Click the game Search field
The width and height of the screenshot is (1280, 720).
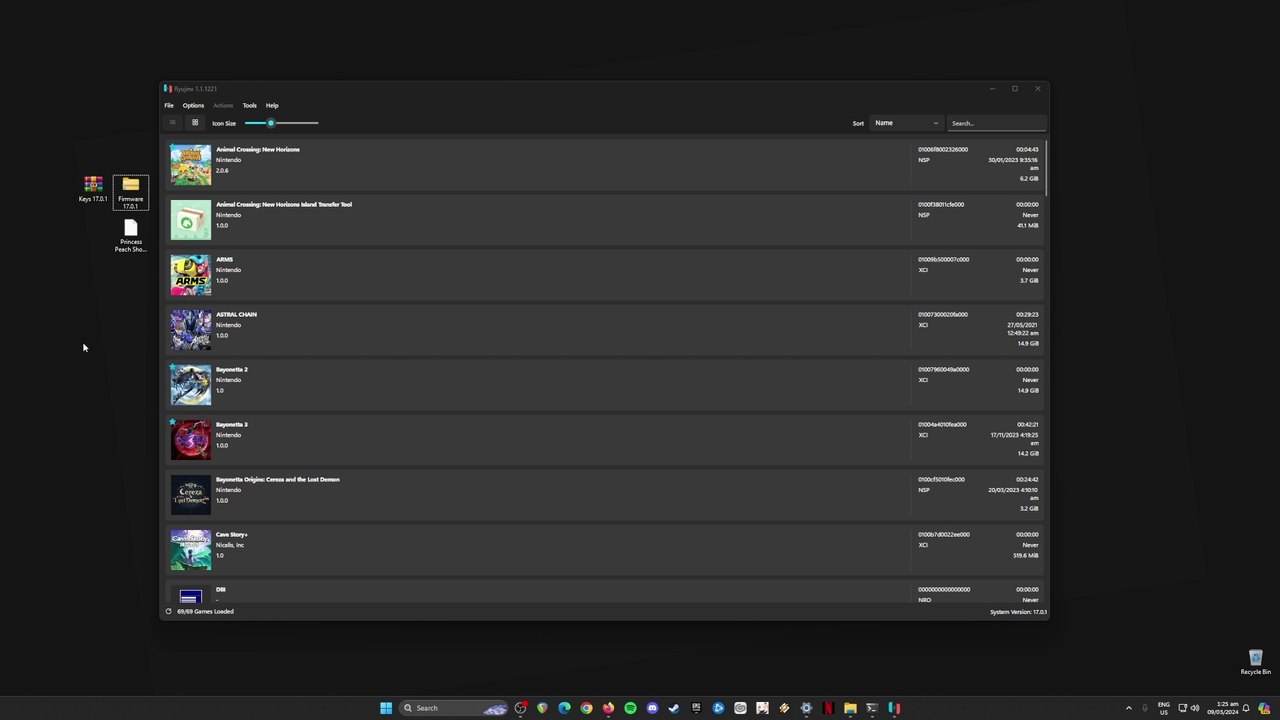coord(996,123)
